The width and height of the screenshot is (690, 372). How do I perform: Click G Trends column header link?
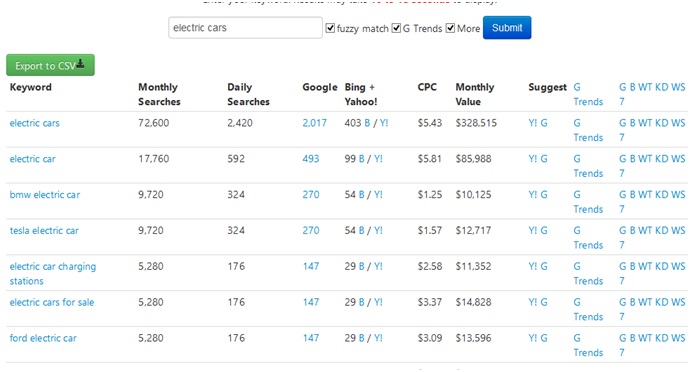coord(588,94)
